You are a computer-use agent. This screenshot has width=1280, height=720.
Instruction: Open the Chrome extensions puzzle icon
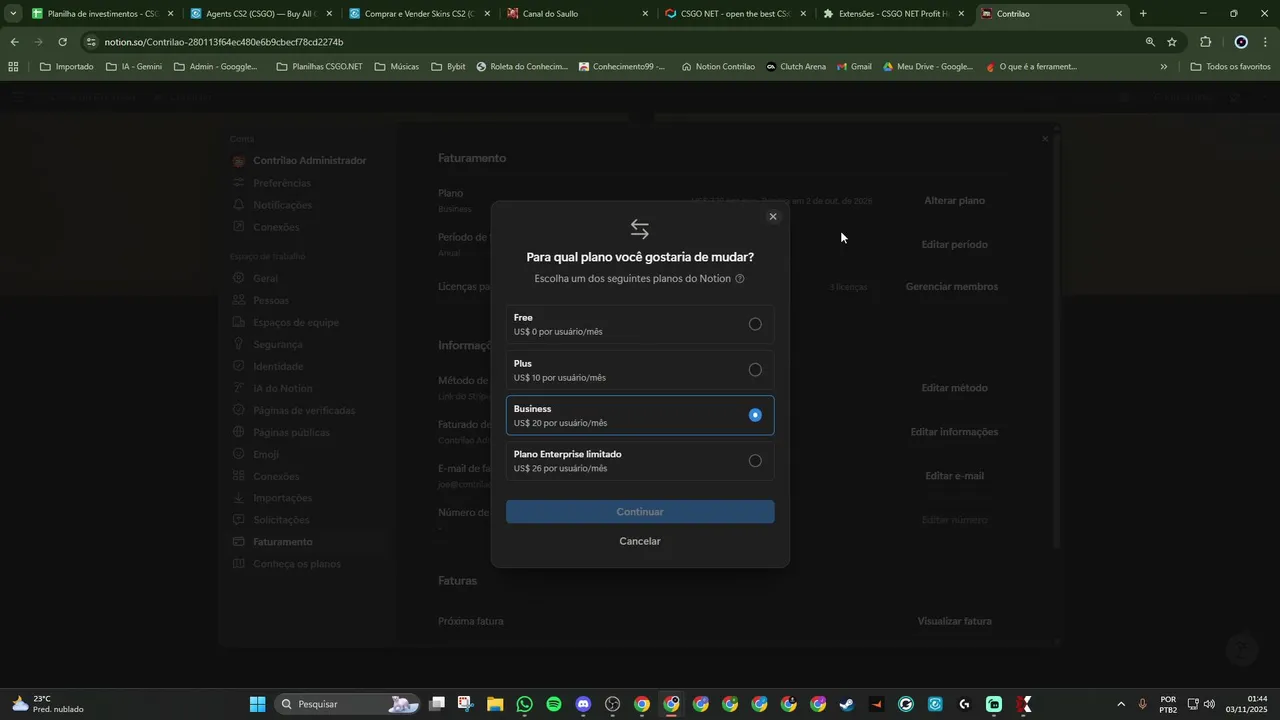(1205, 42)
